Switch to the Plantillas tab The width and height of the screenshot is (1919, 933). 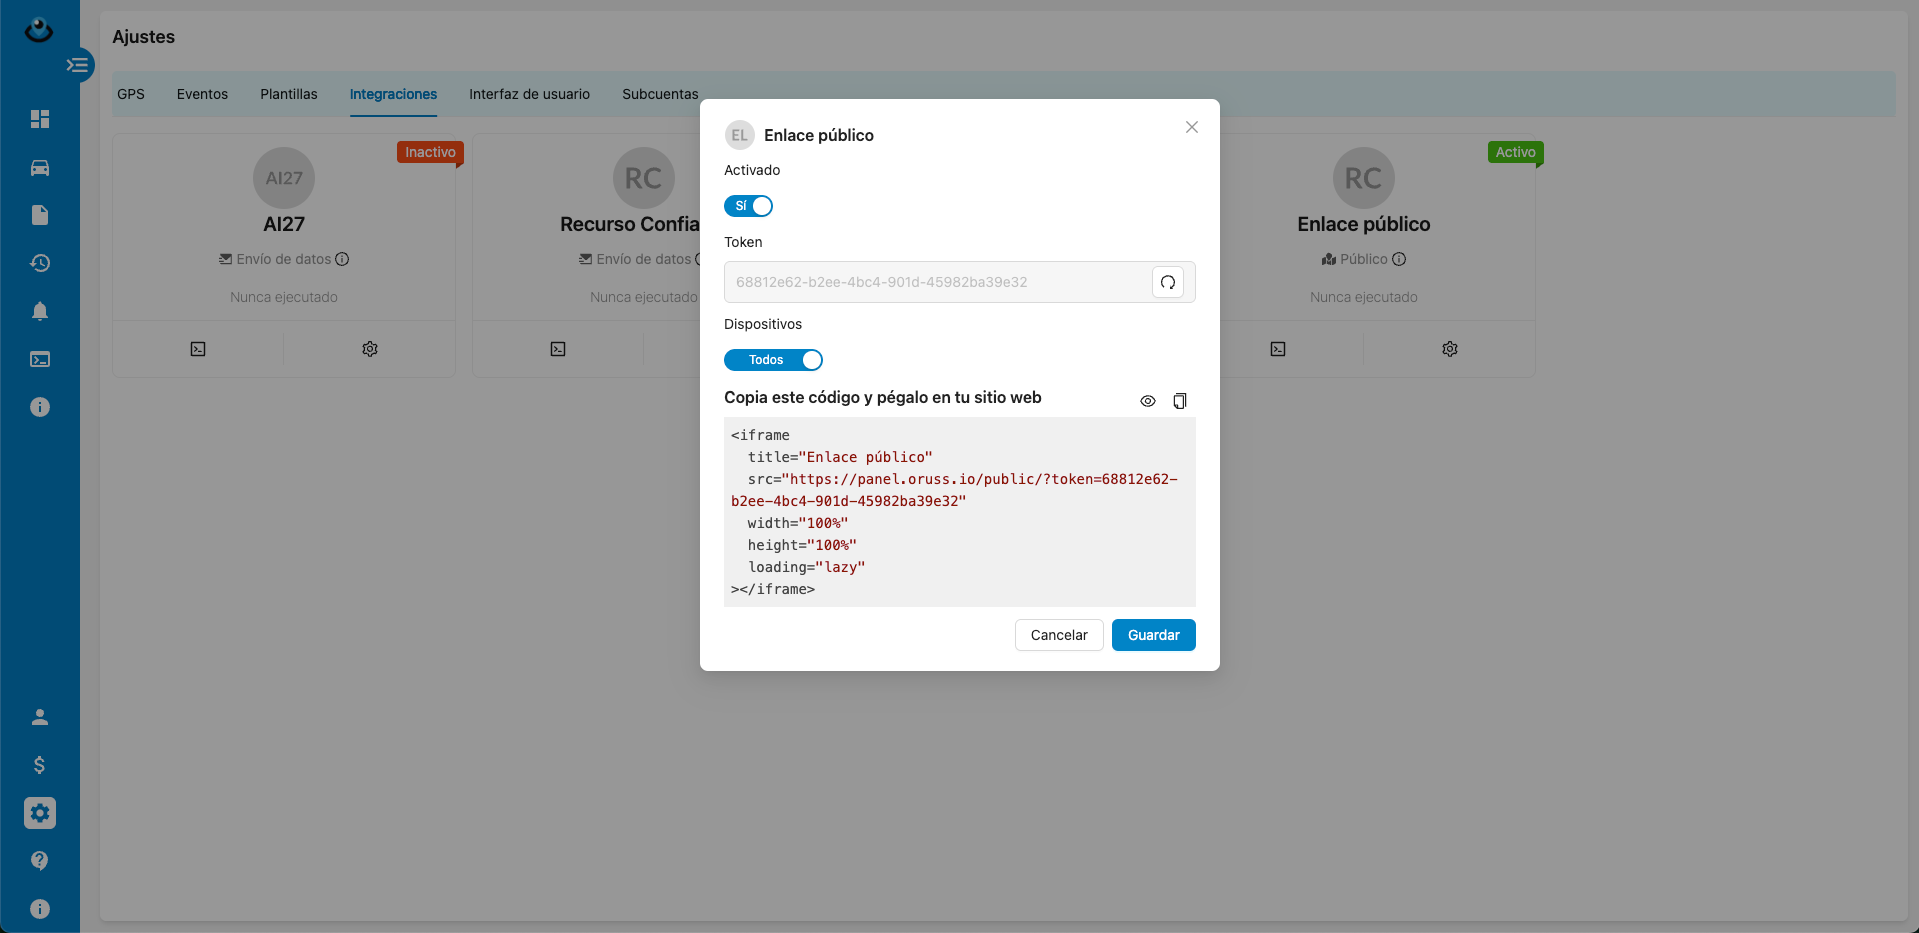coord(288,94)
